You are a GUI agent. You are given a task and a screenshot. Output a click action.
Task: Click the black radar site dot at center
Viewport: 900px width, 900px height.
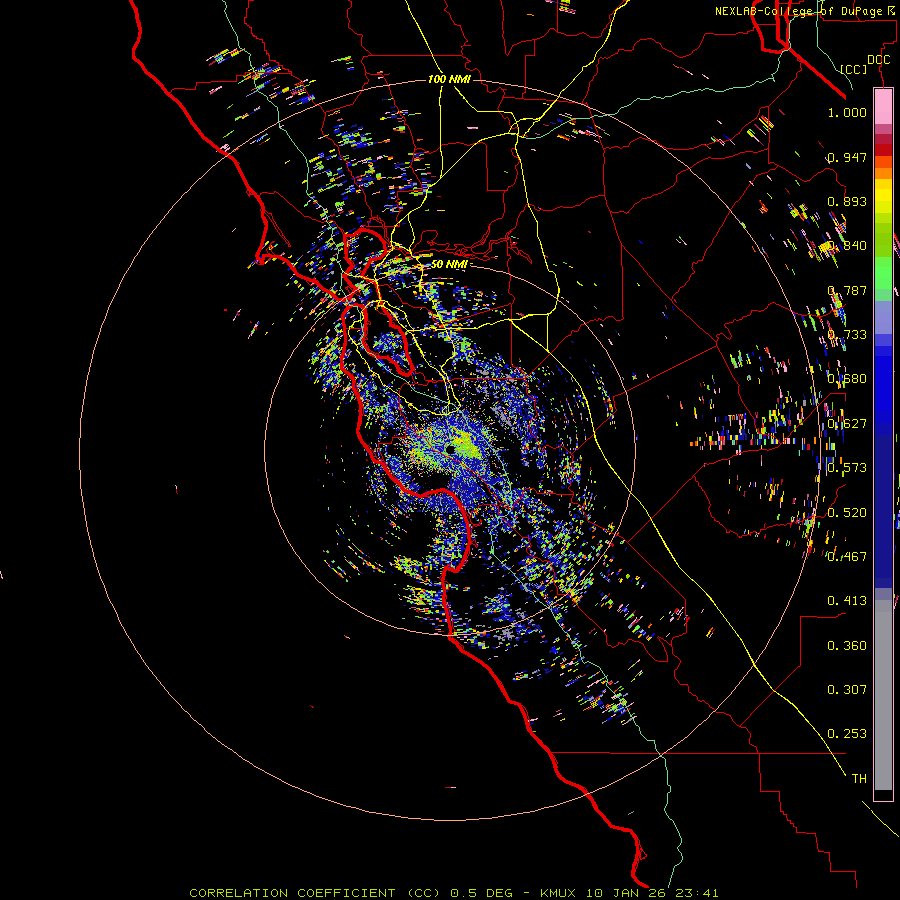(451, 448)
